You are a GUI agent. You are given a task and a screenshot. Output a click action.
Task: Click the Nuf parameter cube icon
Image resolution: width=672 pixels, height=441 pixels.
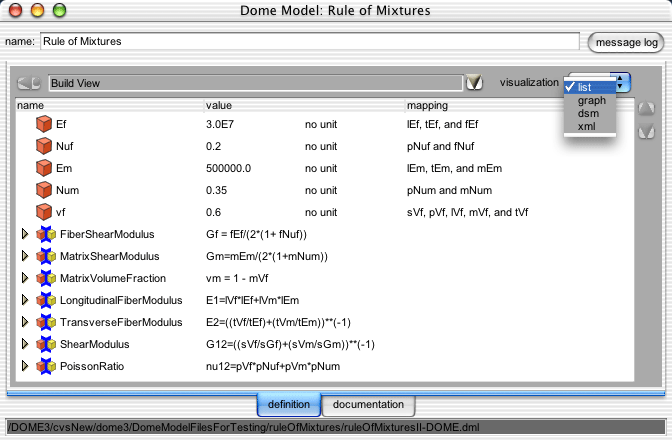[44, 146]
